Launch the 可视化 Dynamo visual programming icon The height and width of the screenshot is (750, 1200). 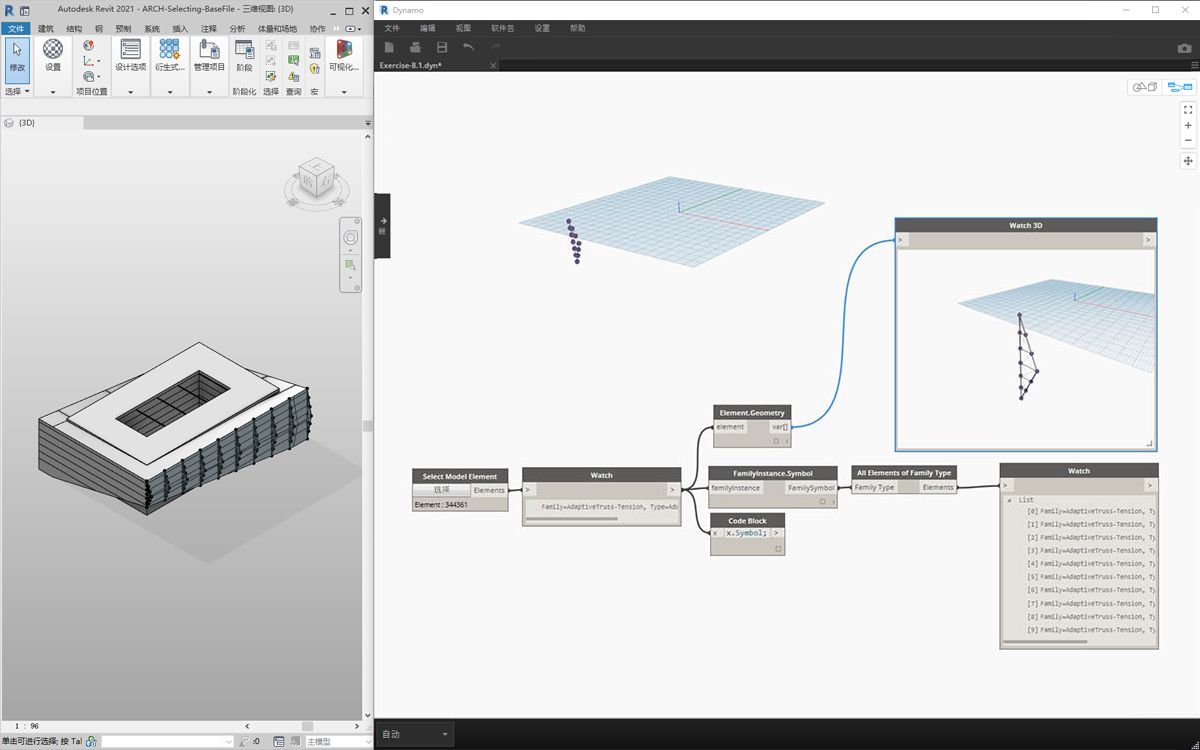pyautogui.click(x=344, y=56)
